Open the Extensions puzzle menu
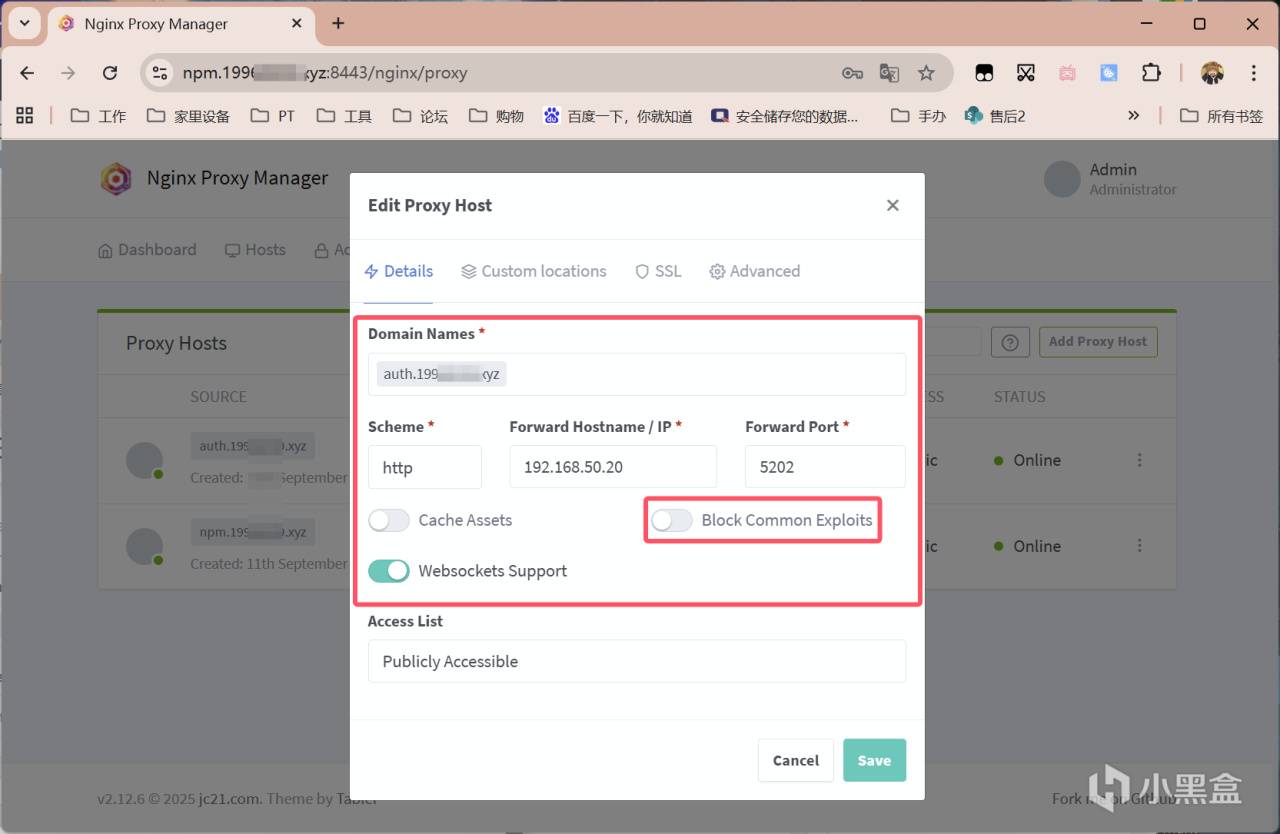Image resolution: width=1280 pixels, height=834 pixels. tap(1151, 73)
